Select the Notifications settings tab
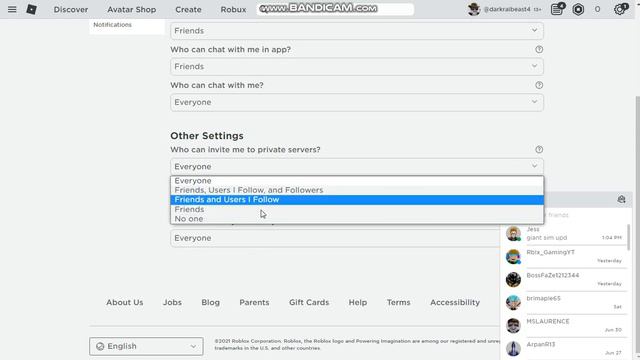The image size is (640, 360). tap(112, 25)
